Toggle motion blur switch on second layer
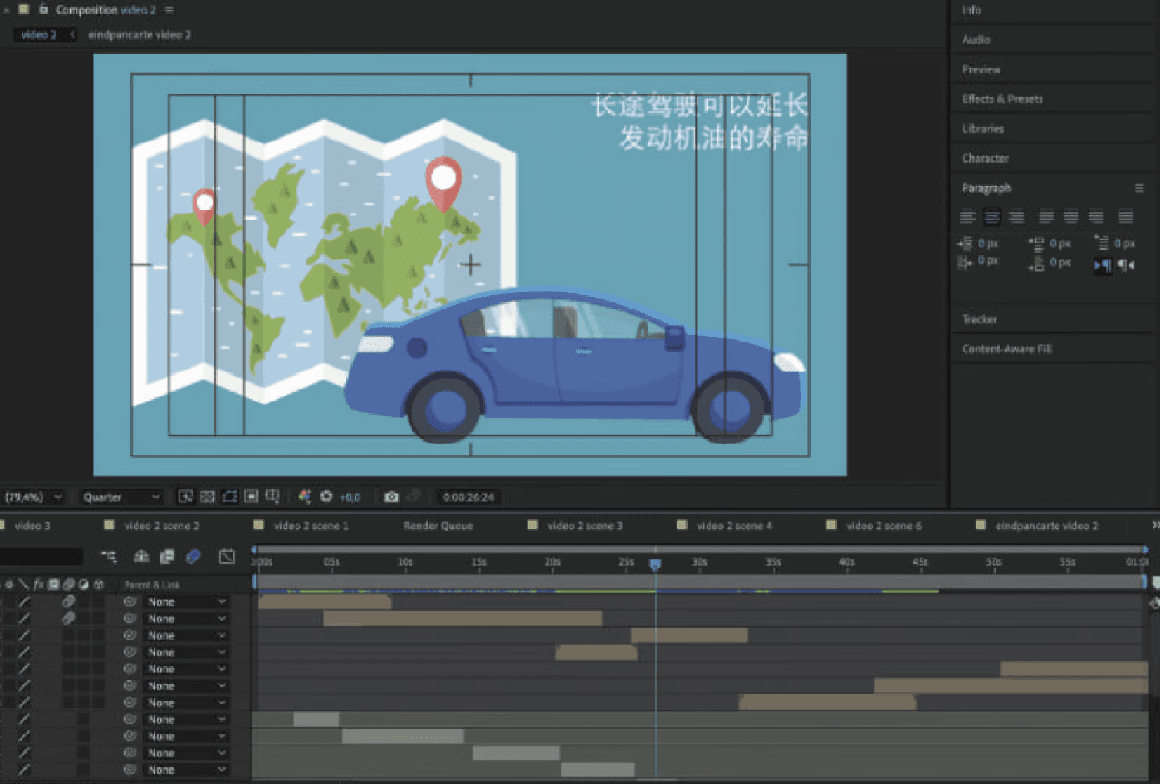Screen dimensions: 1160x784 tap(68, 618)
